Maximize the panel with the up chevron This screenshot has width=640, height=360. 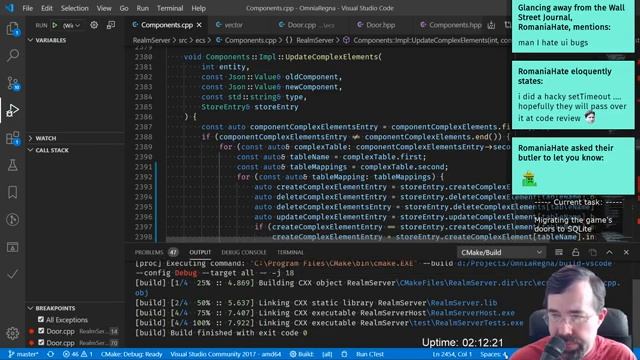pos(609,252)
